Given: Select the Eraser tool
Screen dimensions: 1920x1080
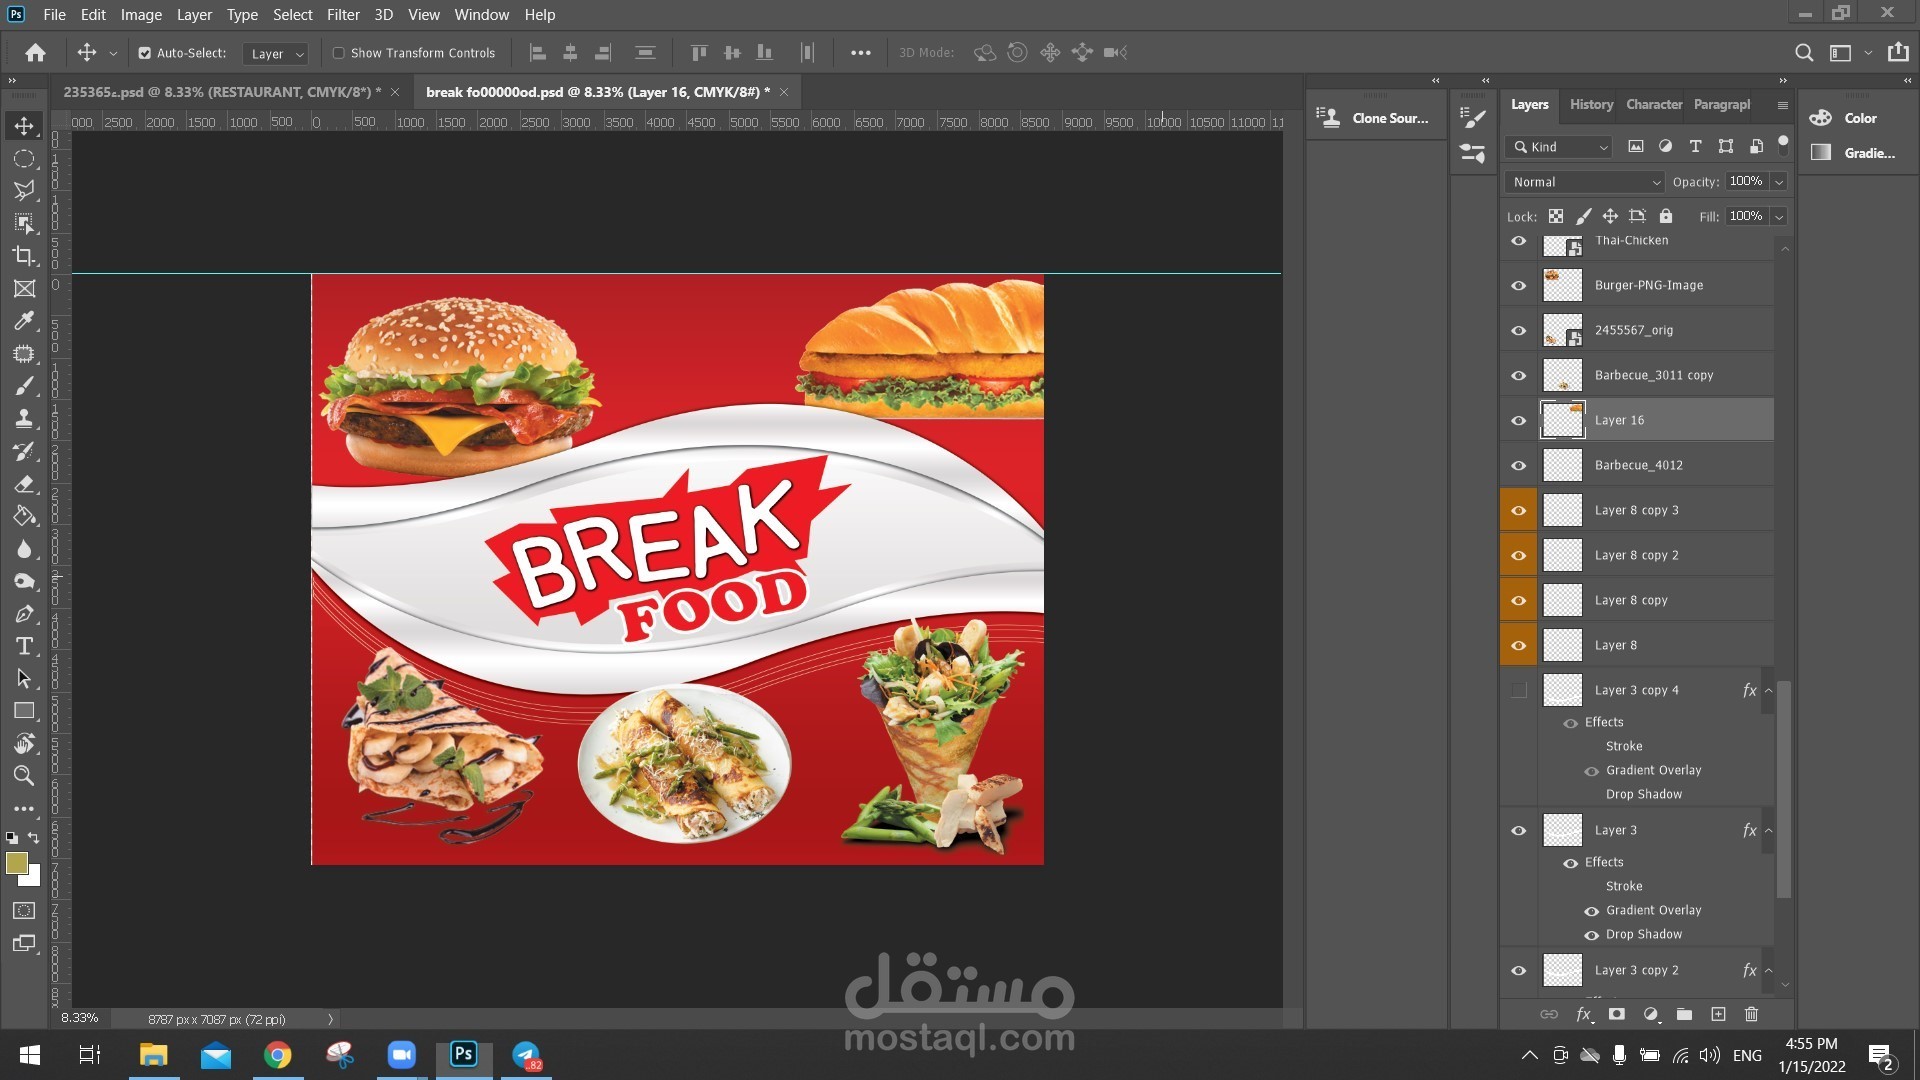Looking at the screenshot, I should click(24, 484).
